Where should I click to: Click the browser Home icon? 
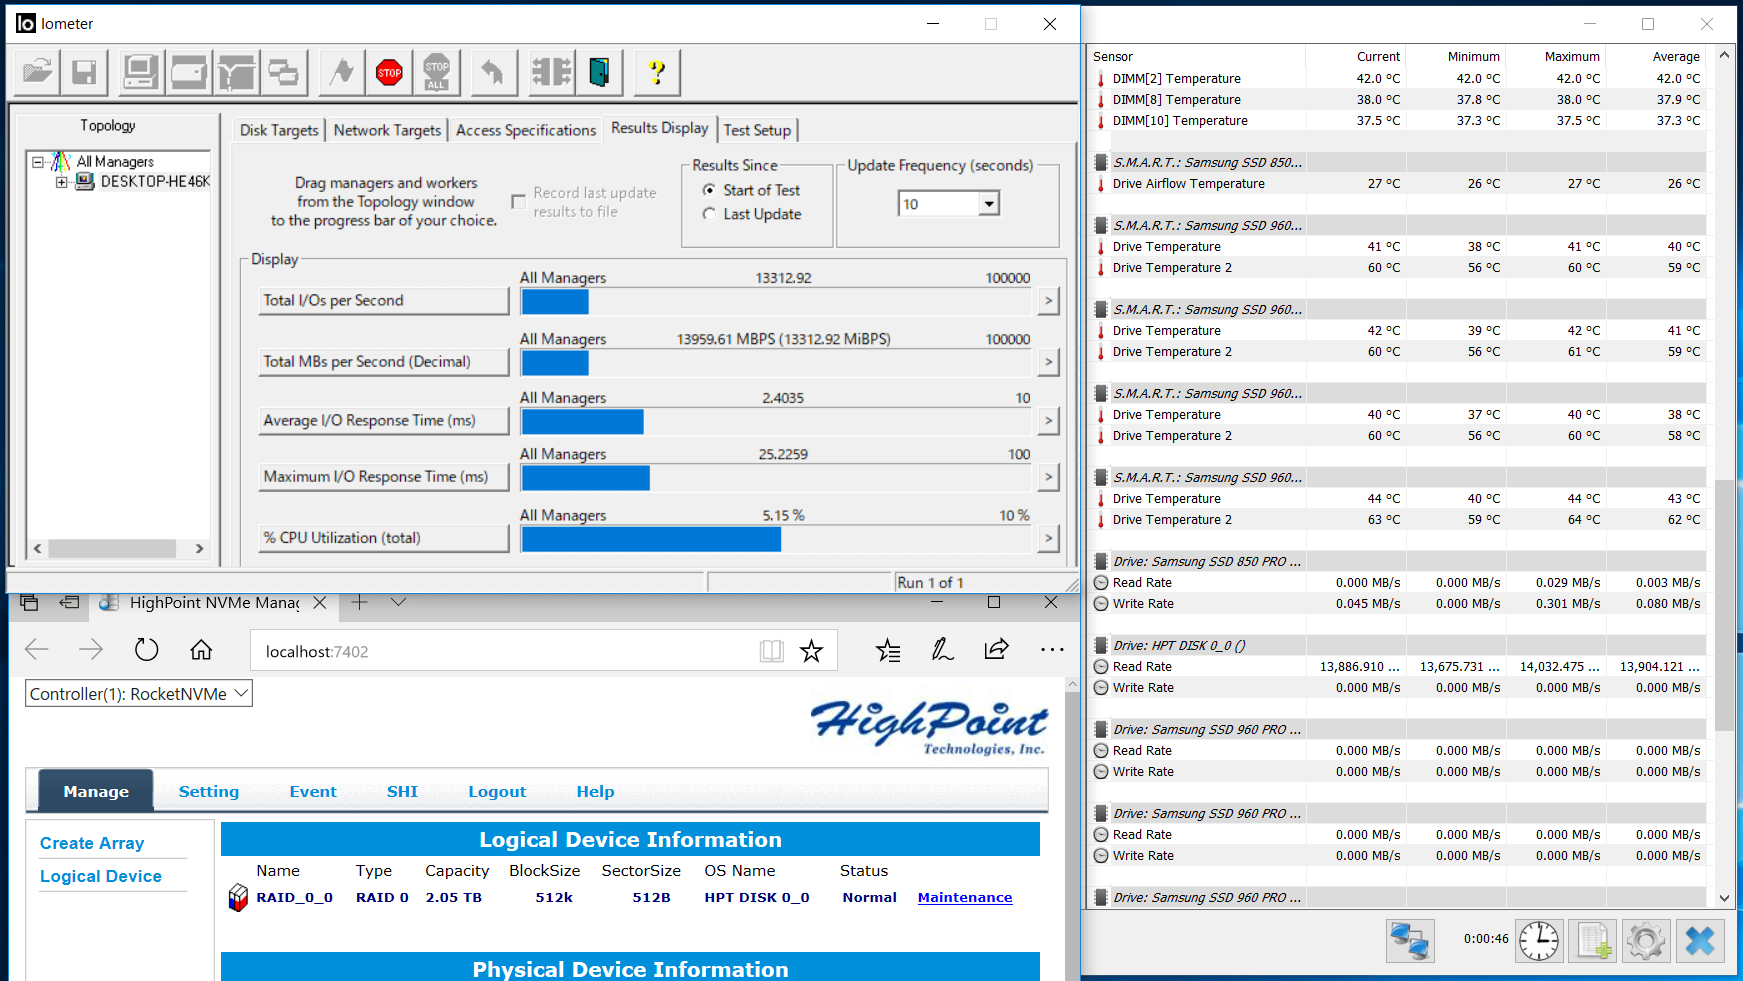[201, 650]
